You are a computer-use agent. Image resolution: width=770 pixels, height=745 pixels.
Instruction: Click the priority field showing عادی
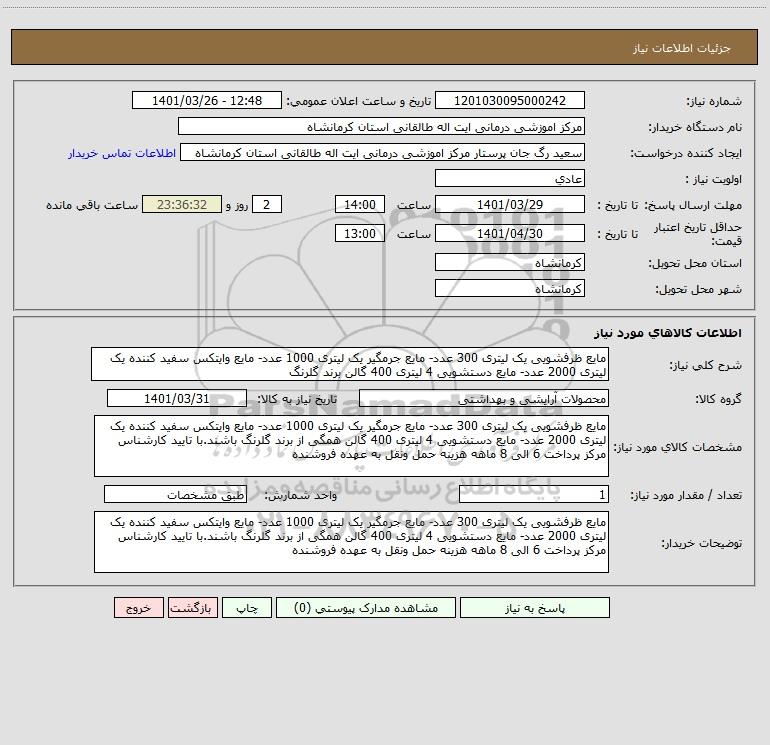[510, 179]
